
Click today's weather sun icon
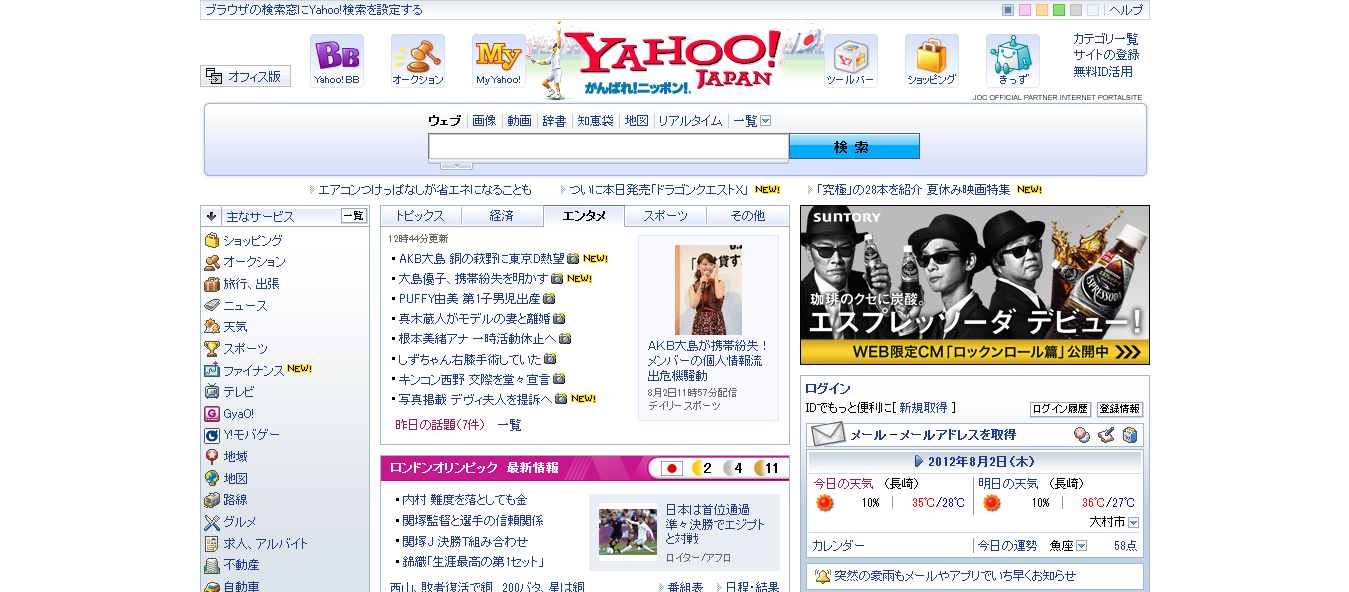824,503
